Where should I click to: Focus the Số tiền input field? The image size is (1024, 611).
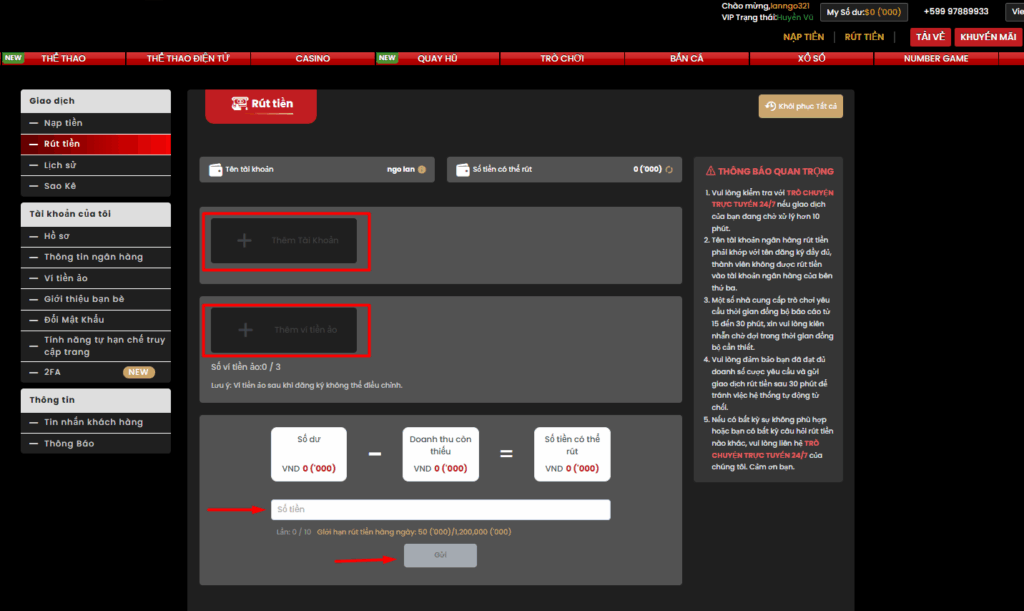(x=441, y=510)
